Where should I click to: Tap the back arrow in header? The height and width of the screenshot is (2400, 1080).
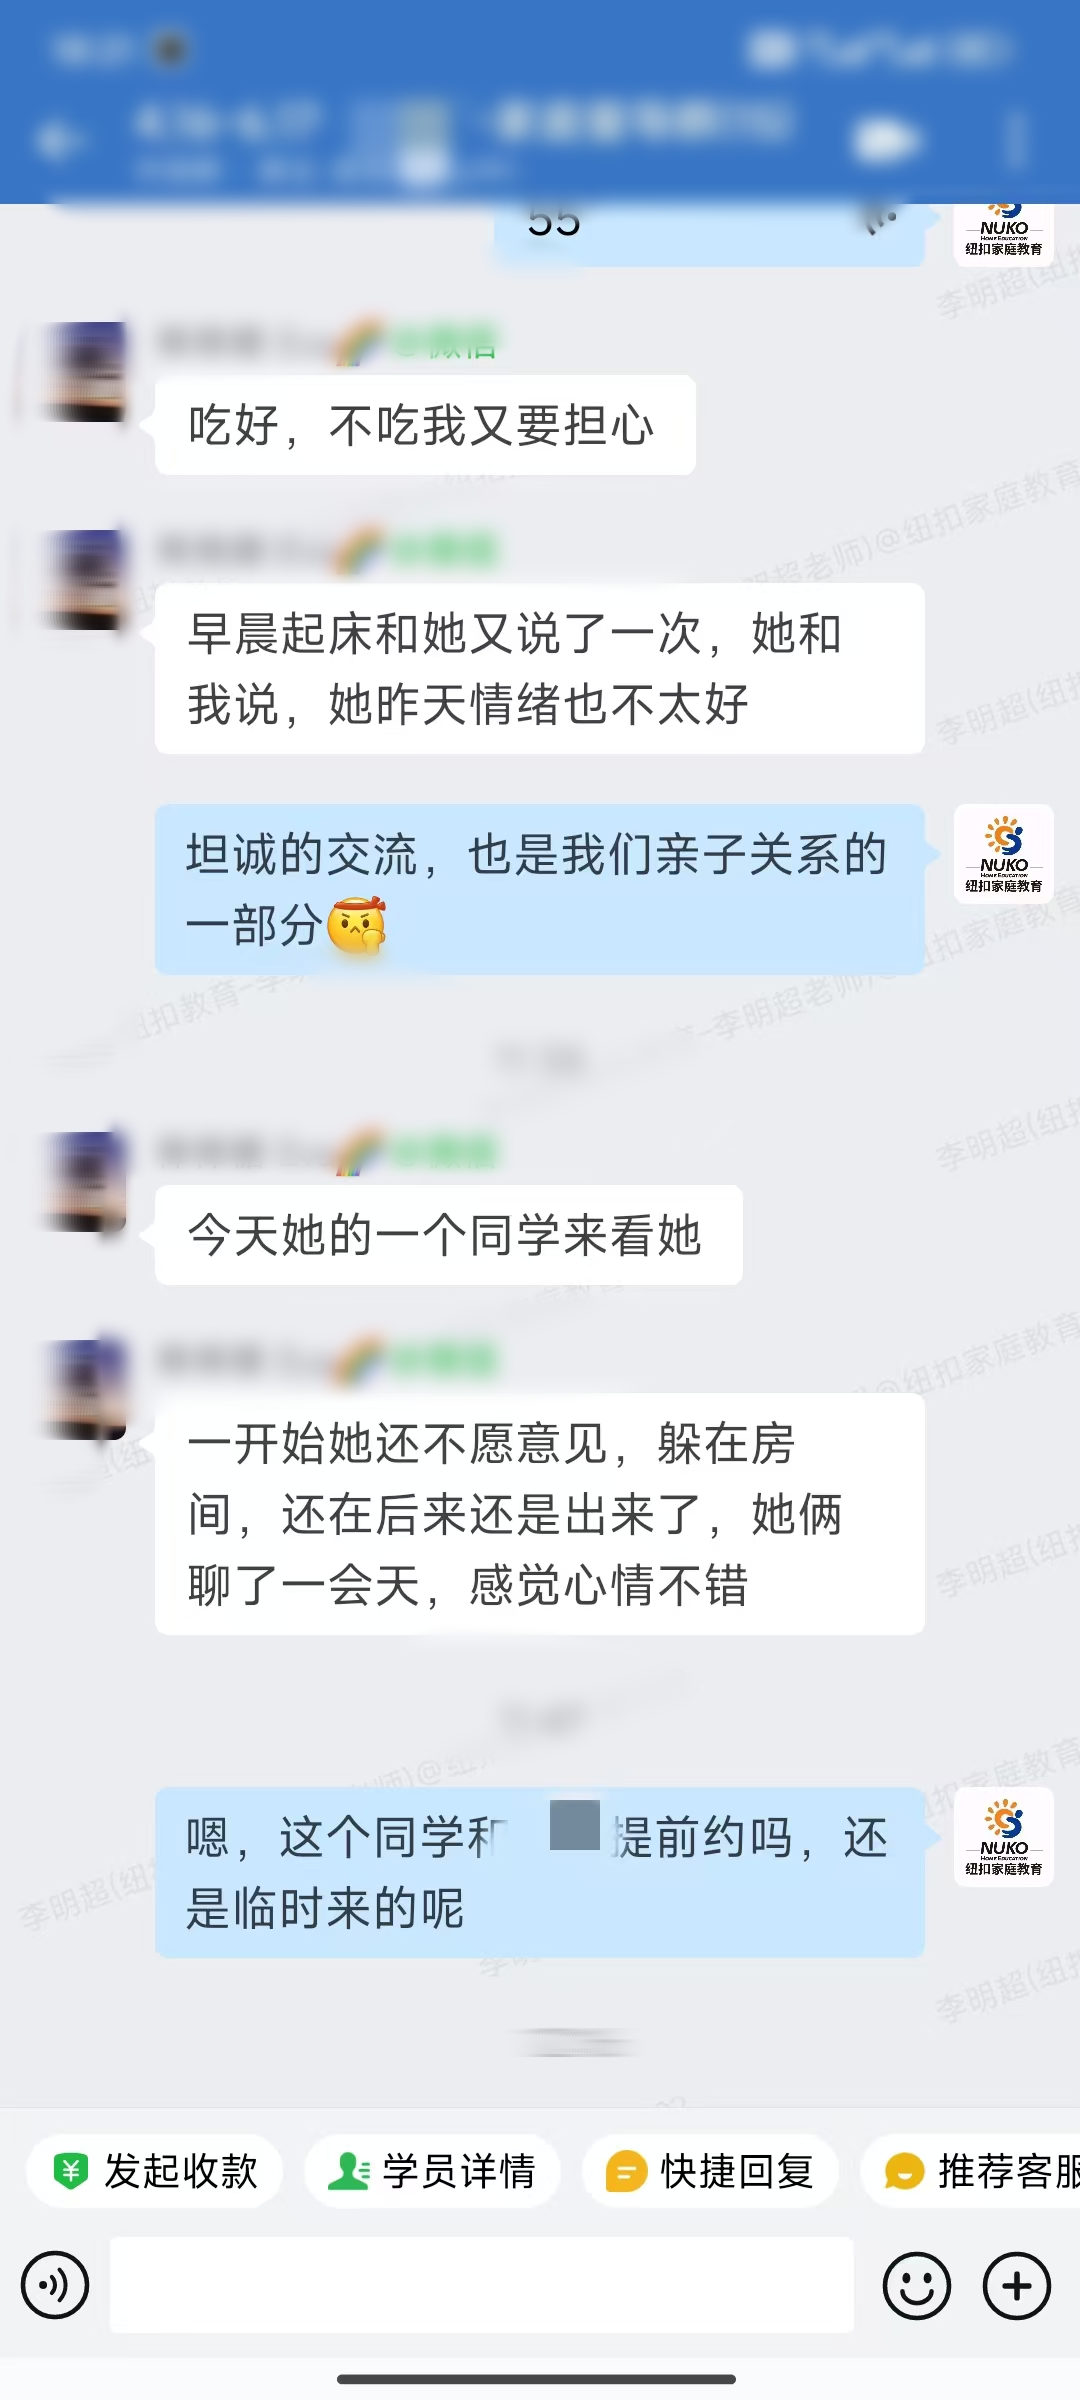tap(55, 140)
